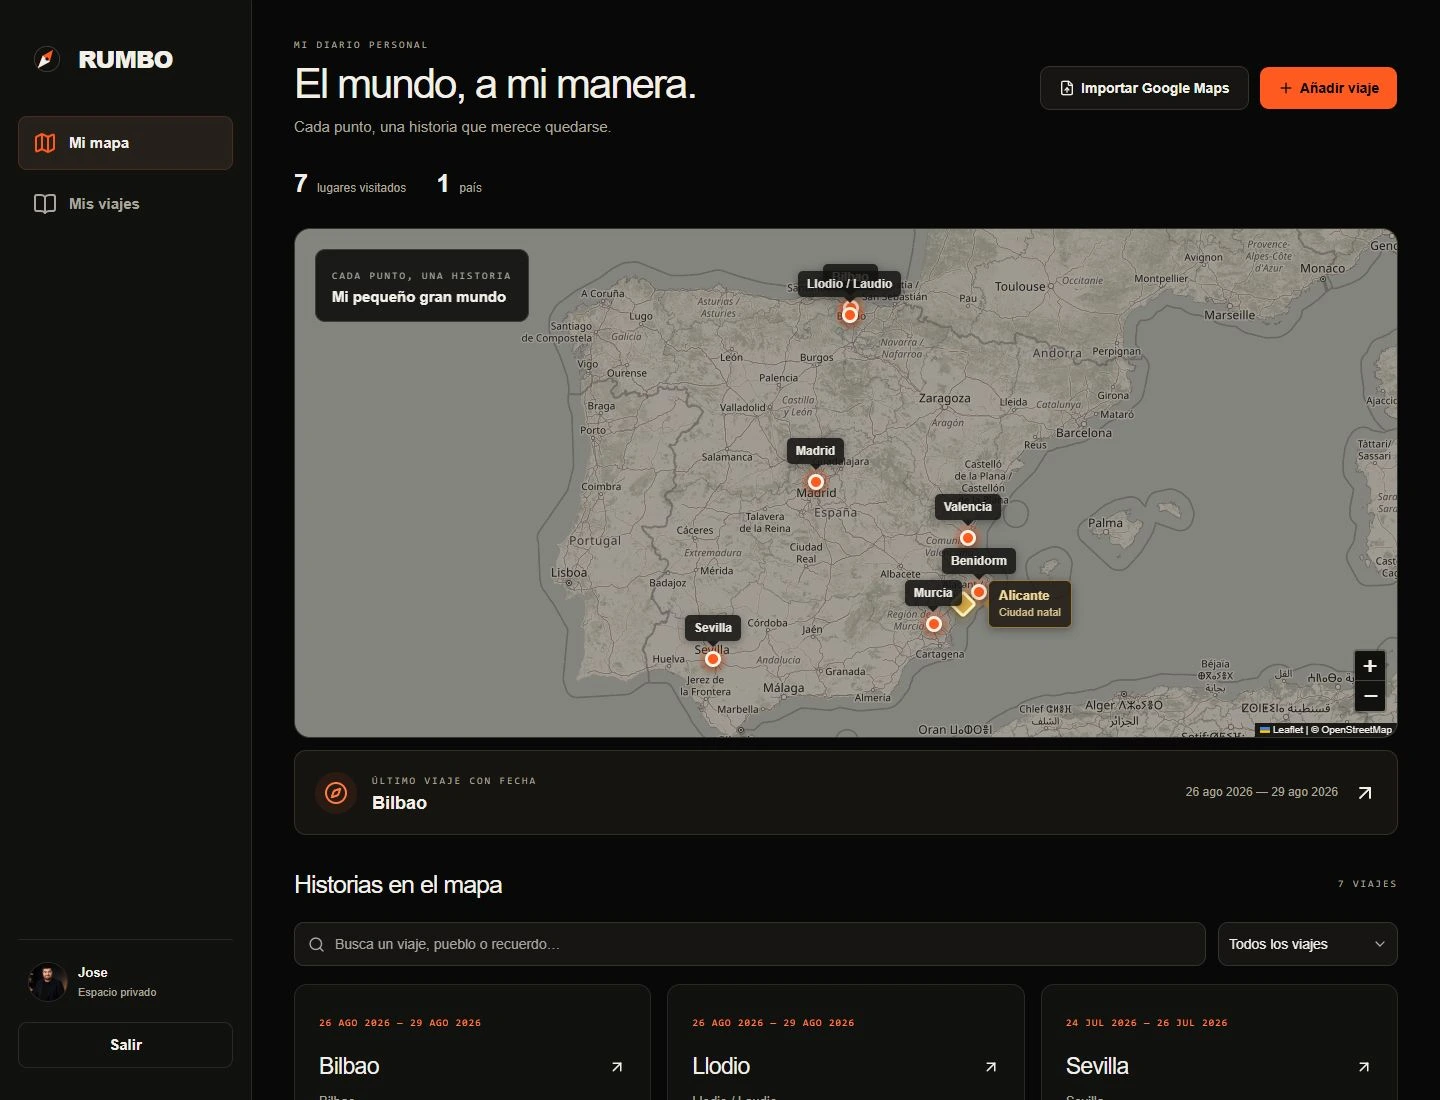The height and width of the screenshot is (1100, 1440).
Task: Click the Llodio trip card title
Action: [x=721, y=1066]
